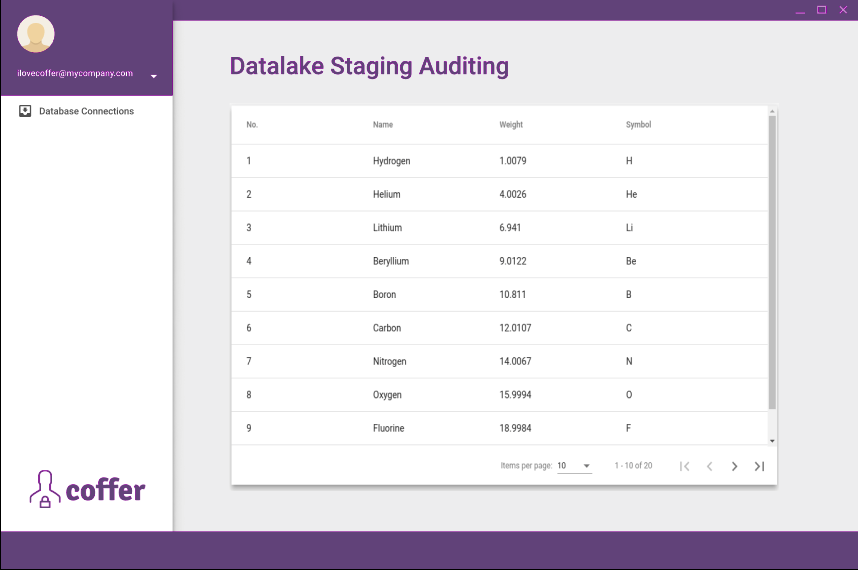Click the table scrollbar down arrow
858x570 pixels.
772,441
